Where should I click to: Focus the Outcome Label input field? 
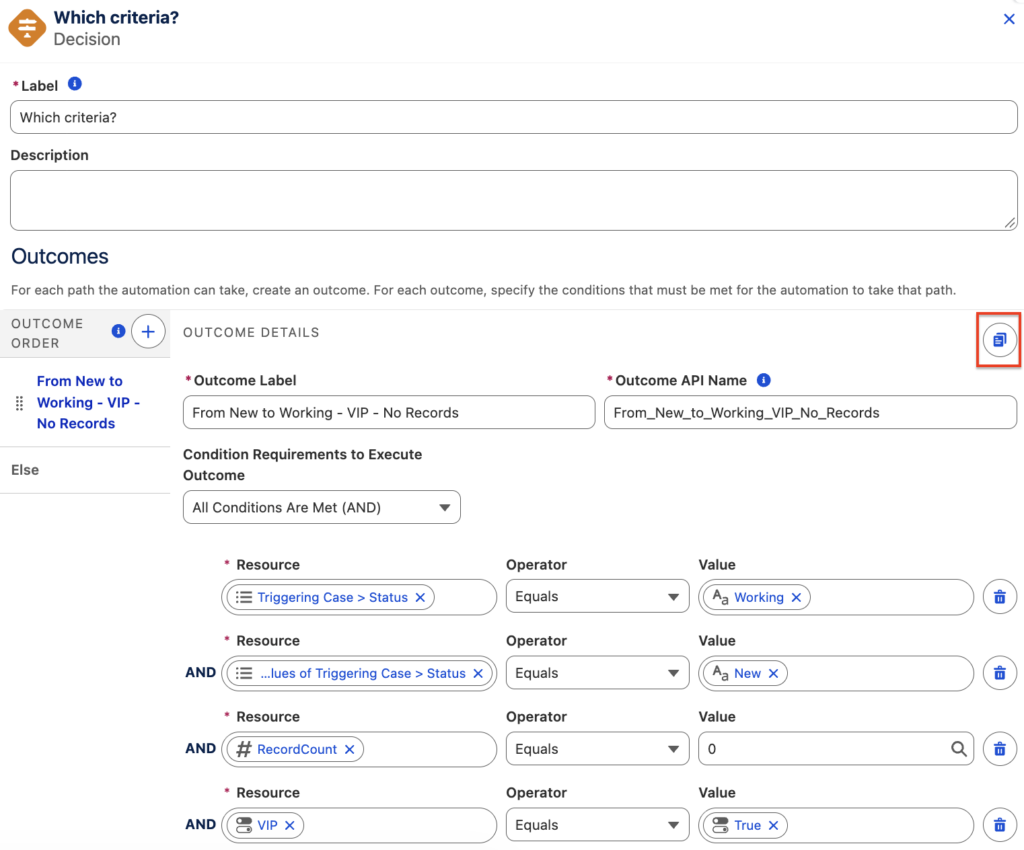[x=389, y=413]
